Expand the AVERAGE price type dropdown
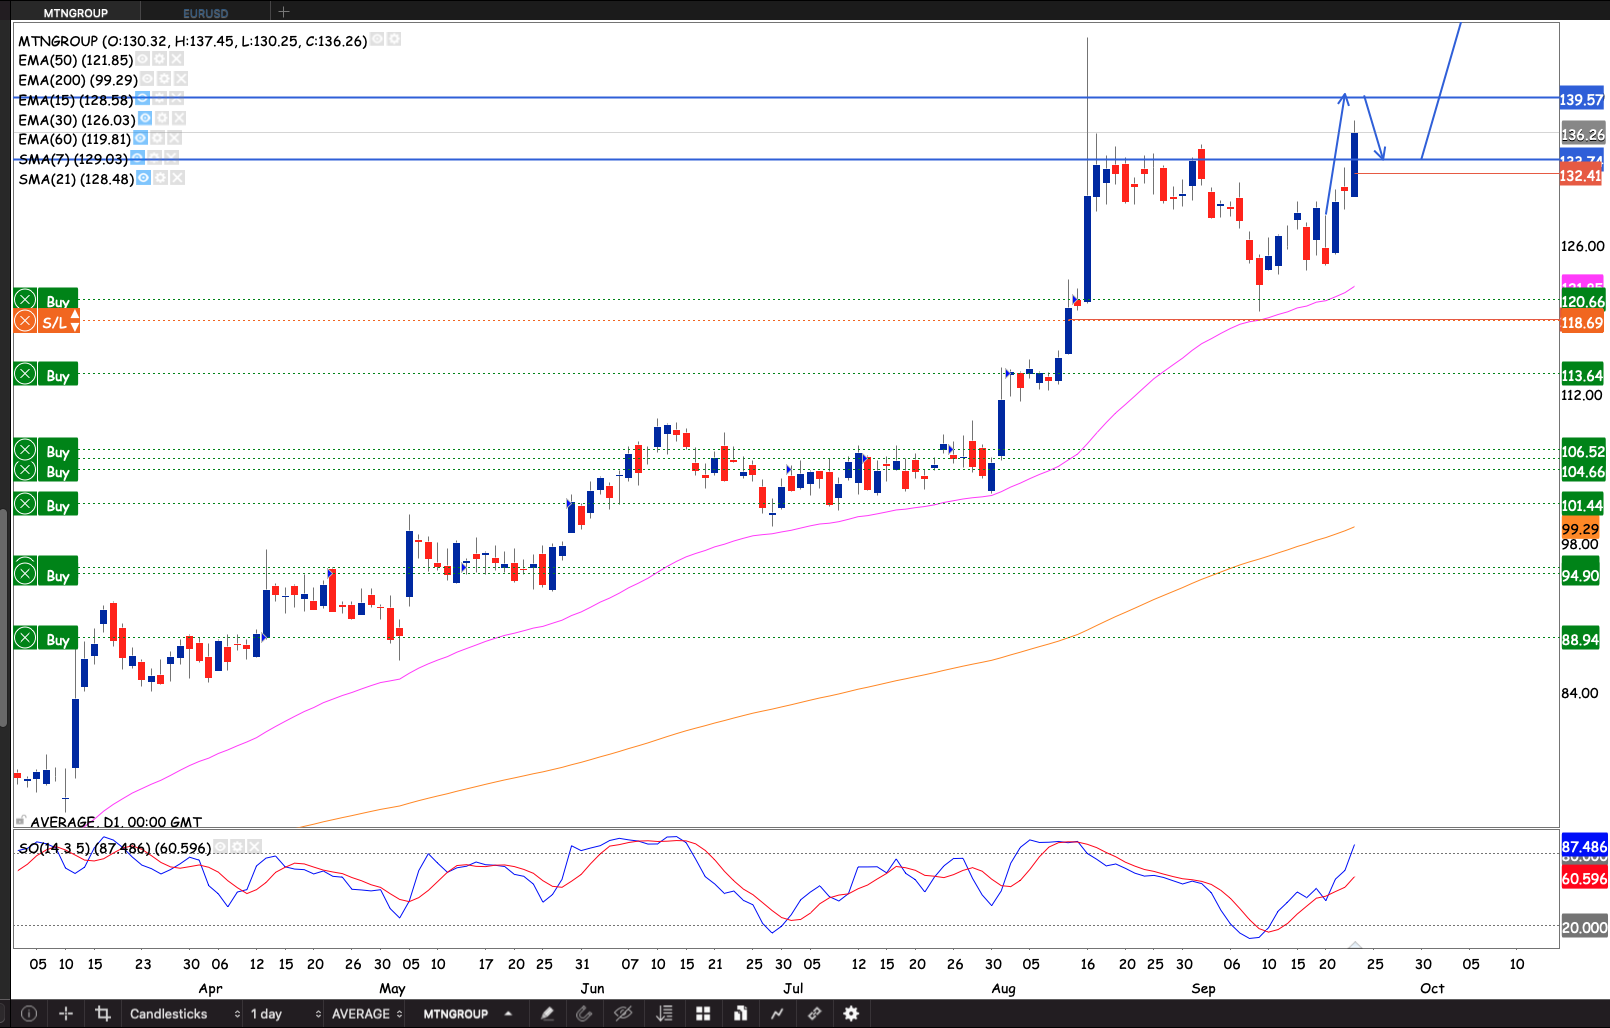The image size is (1610, 1028). point(366,1013)
